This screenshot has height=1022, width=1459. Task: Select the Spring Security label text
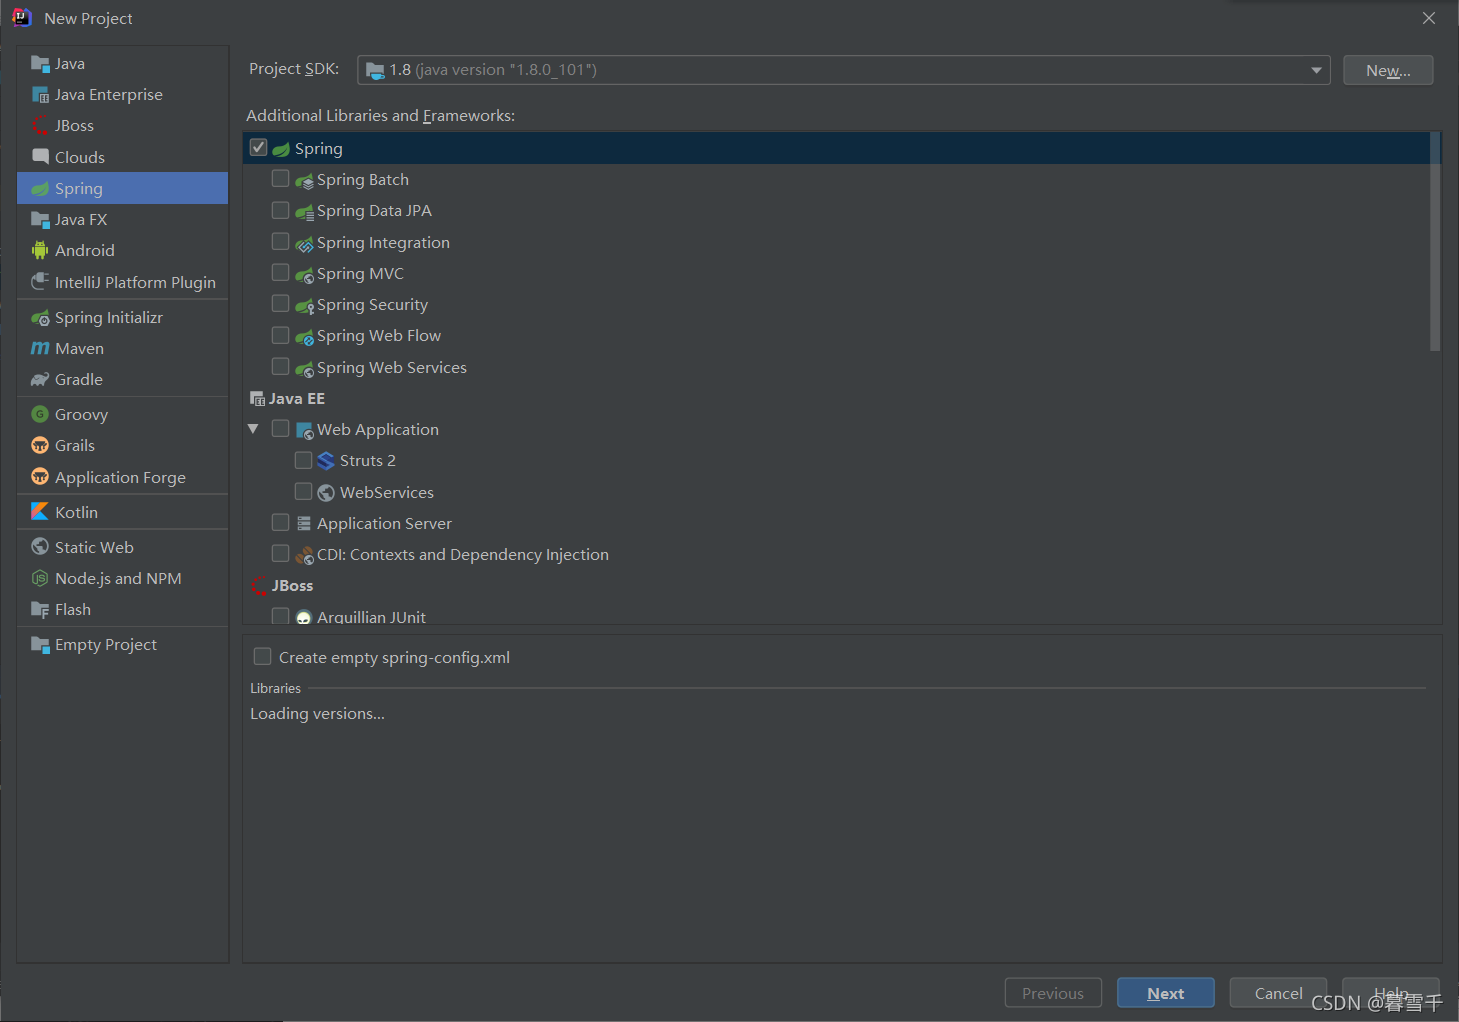[372, 305]
